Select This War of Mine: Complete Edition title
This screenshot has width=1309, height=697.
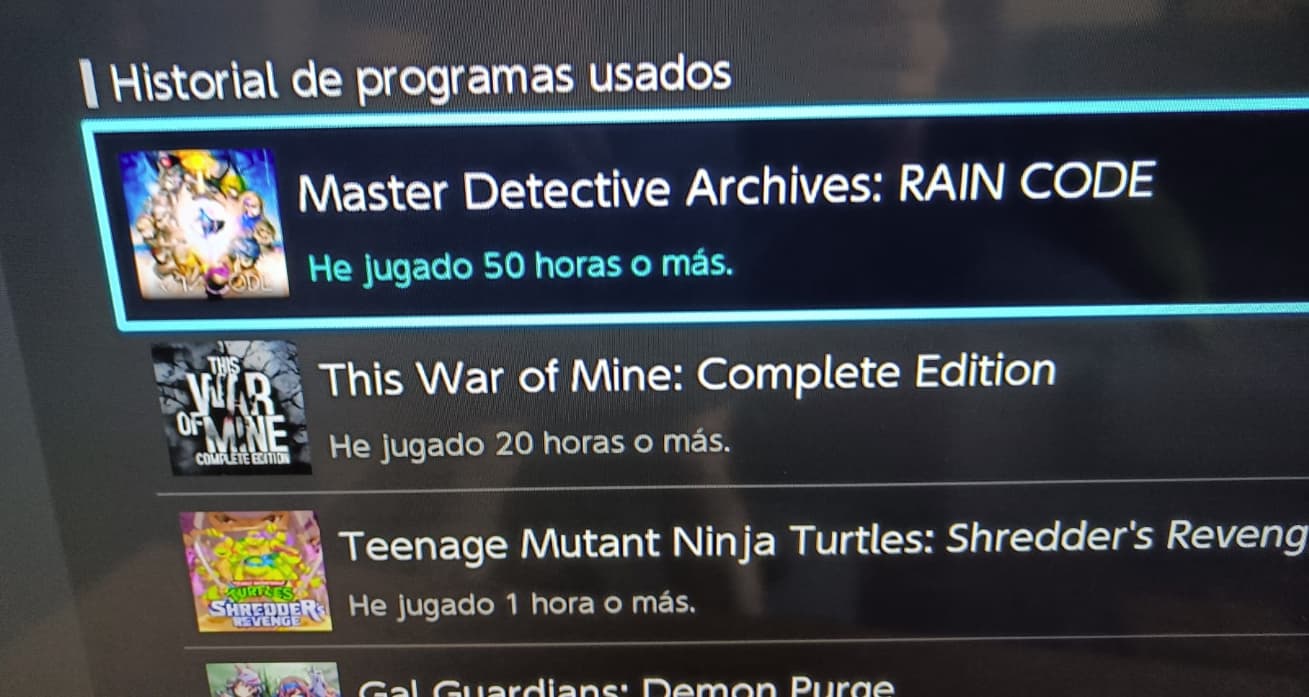[687, 375]
